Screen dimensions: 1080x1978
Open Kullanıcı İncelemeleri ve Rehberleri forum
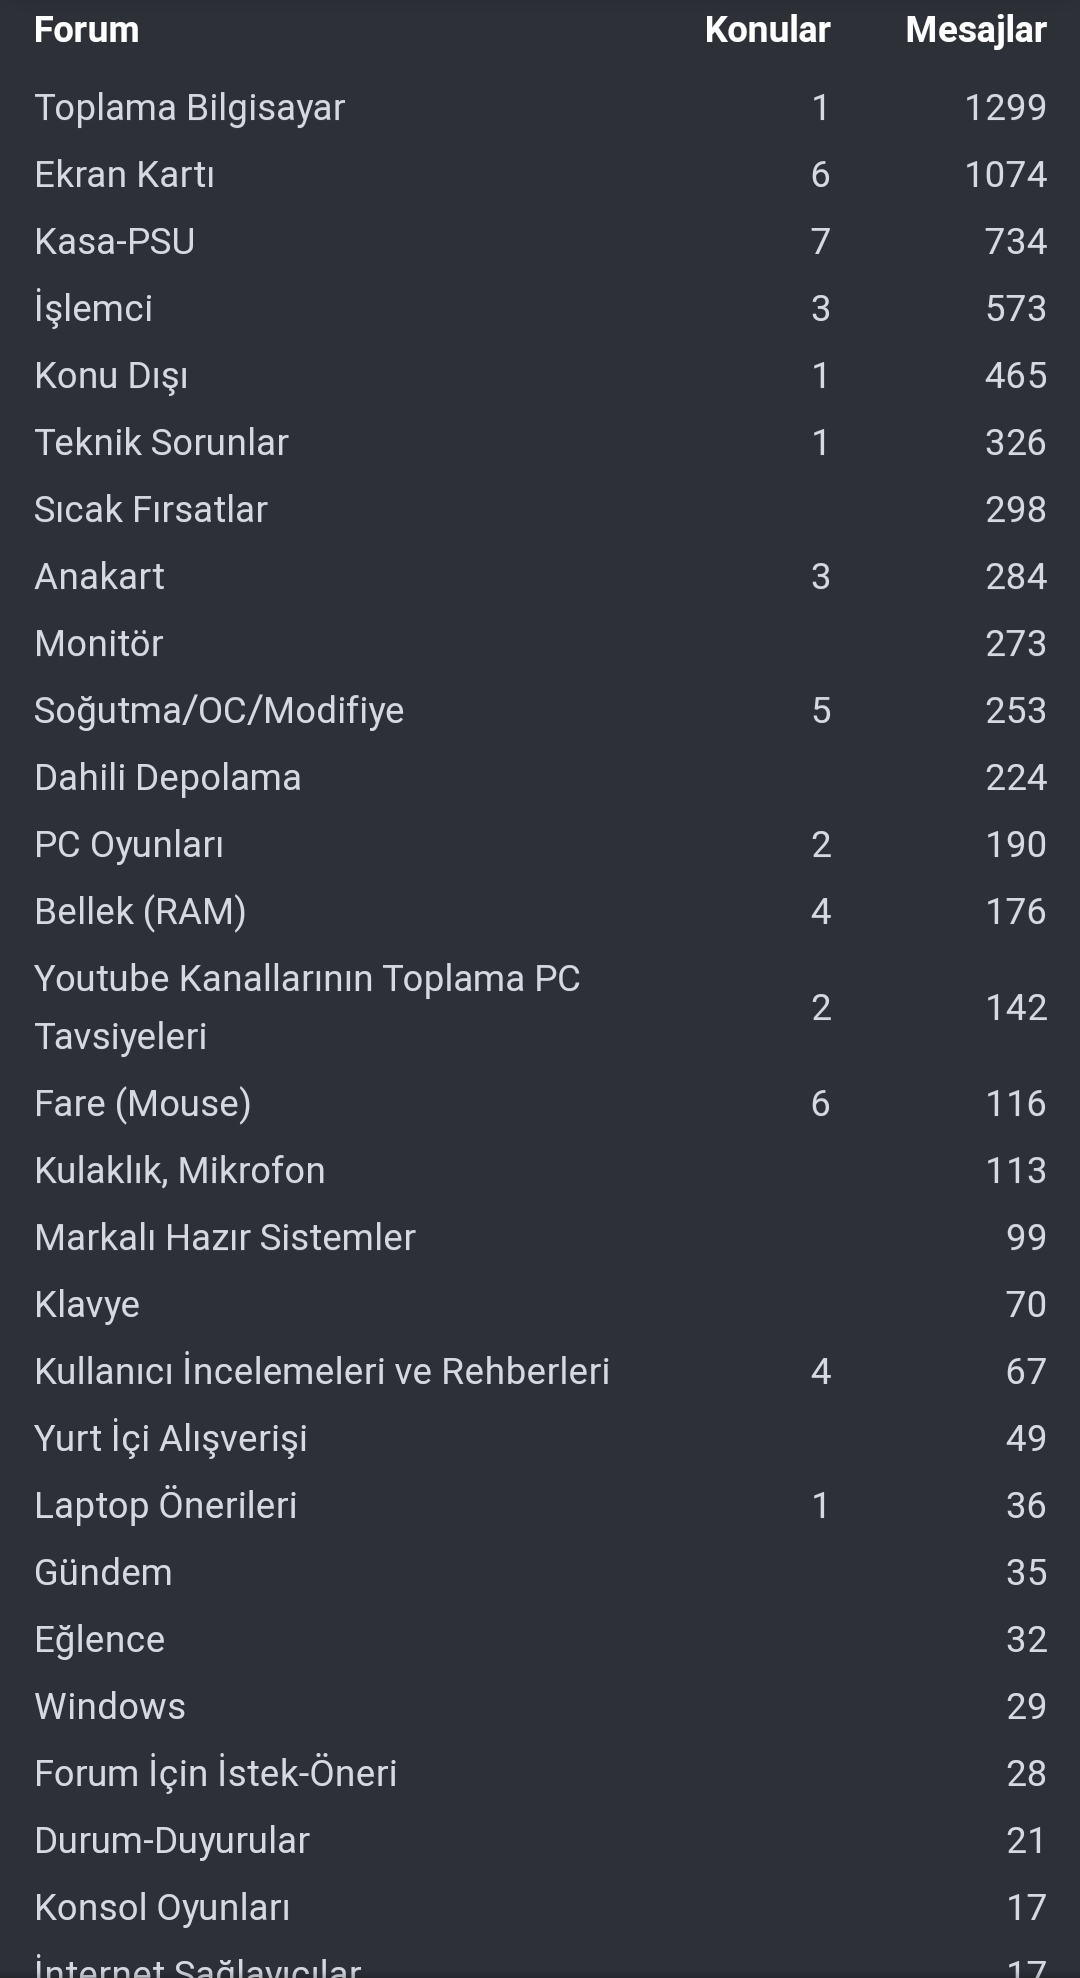[321, 1372]
